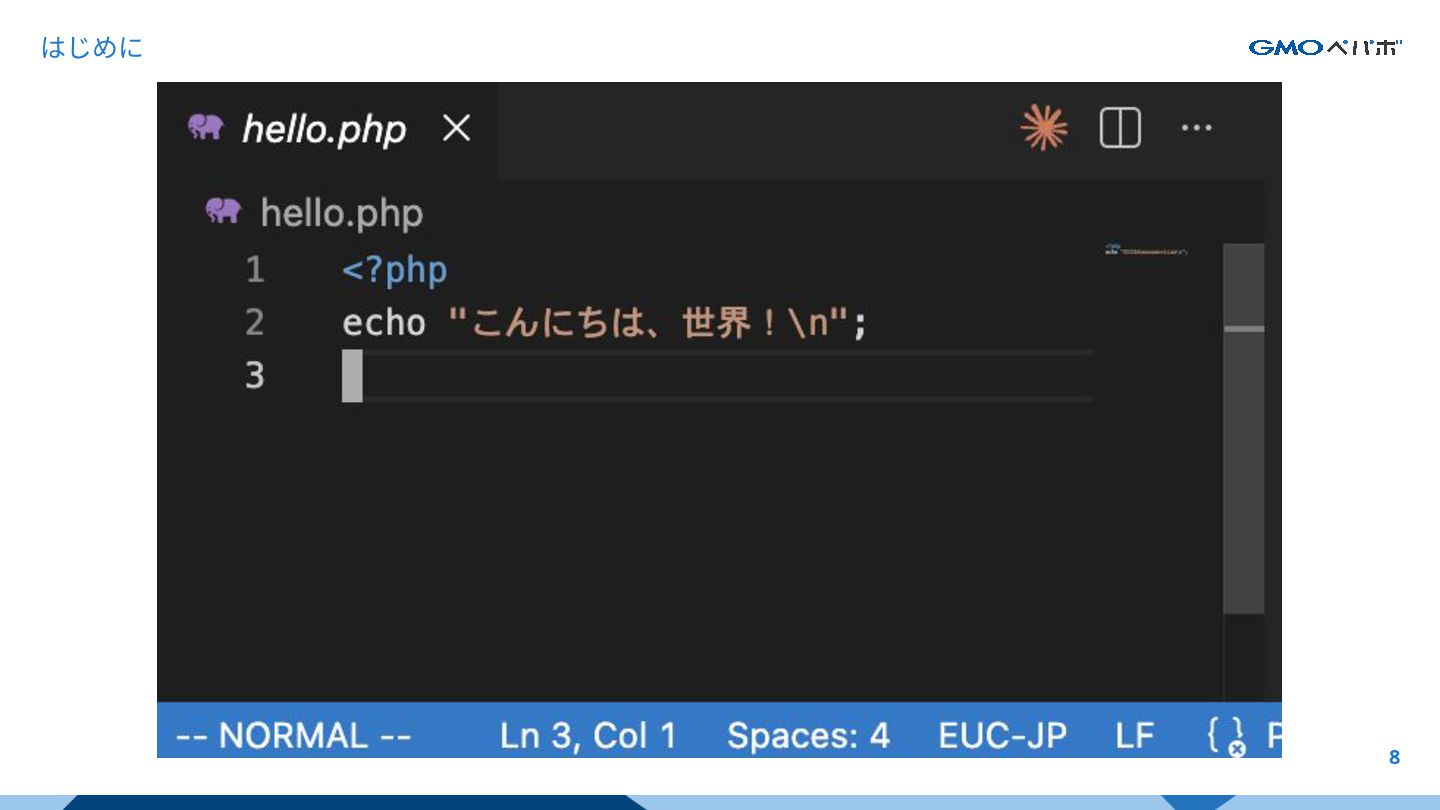1440x810 pixels.
Task: Close the hello.php editor tab
Action: pos(456,128)
